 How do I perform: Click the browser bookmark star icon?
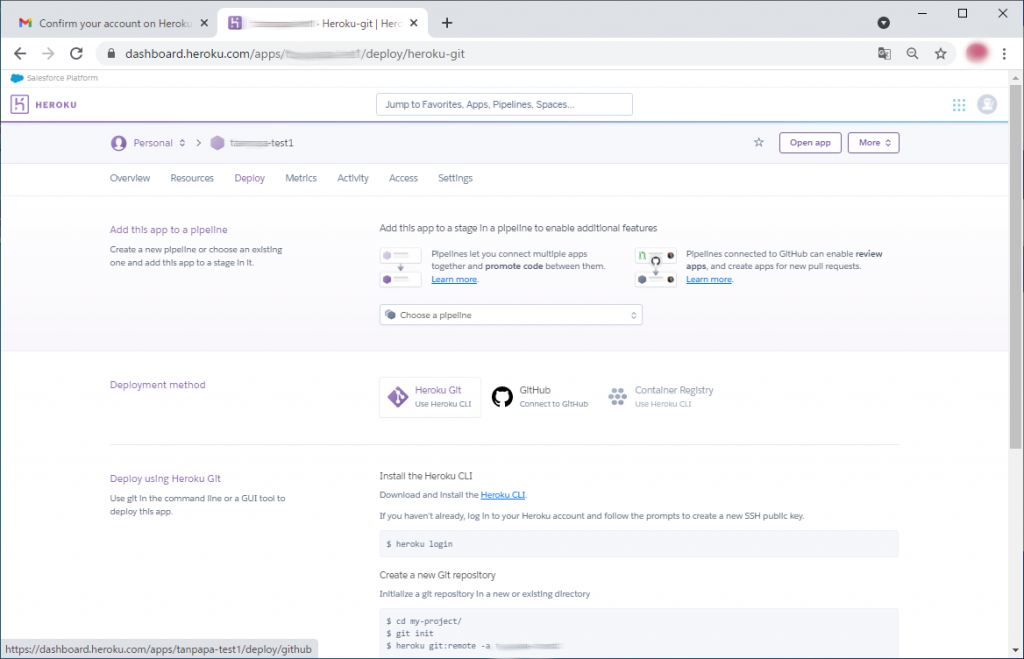[940, 54]
